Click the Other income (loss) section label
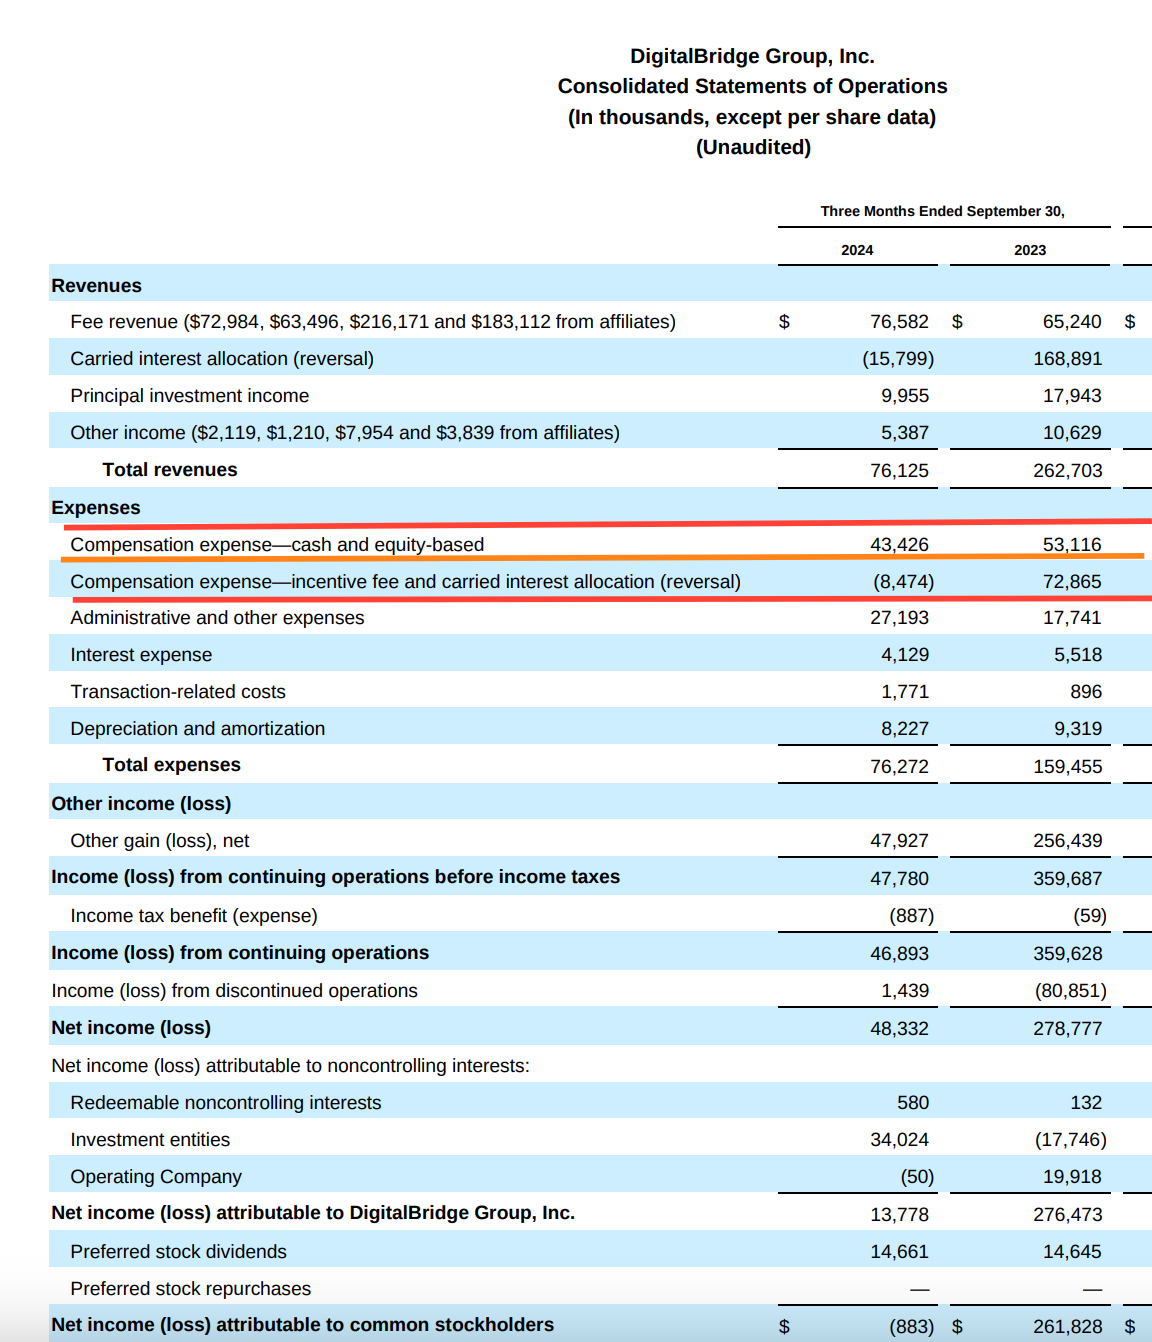This screenshot has height=1342, width=1152. [141, 804]
